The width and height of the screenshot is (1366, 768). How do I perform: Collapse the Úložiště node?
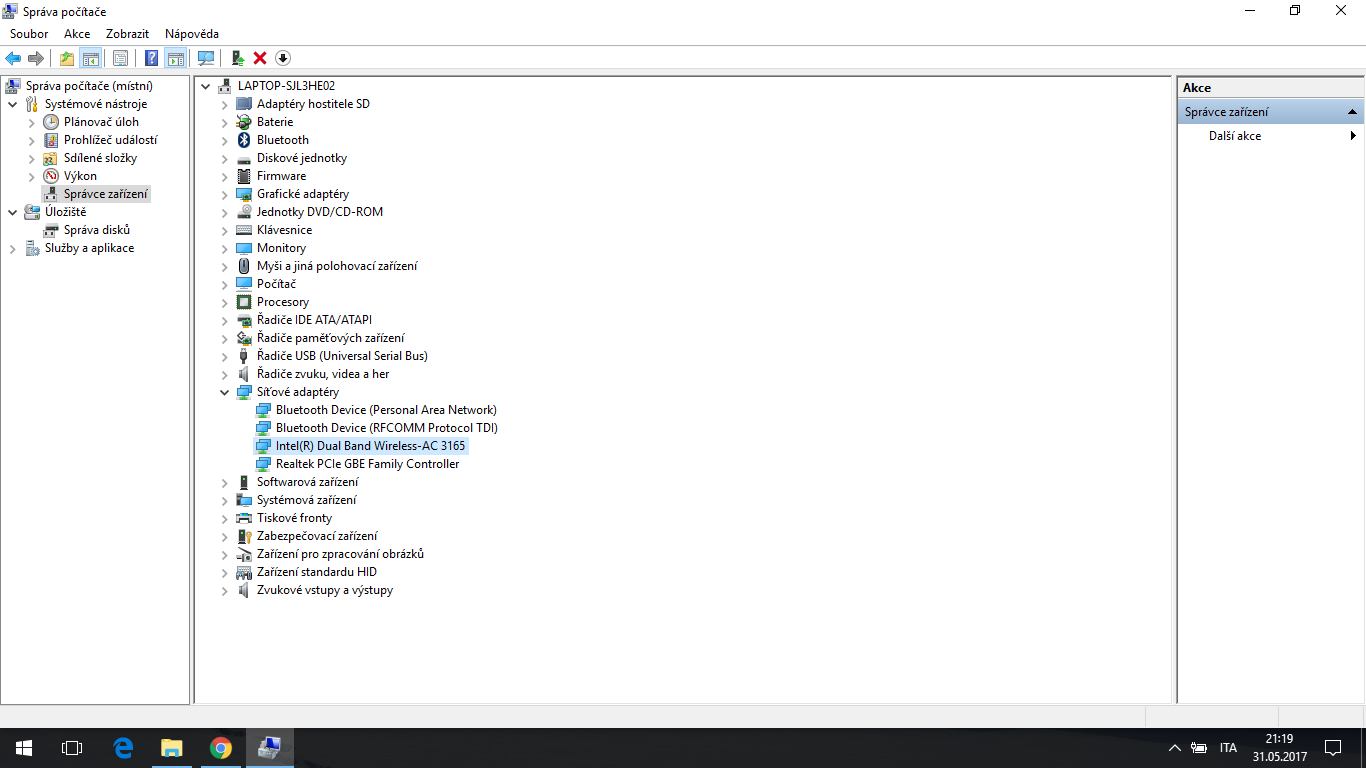13,212
